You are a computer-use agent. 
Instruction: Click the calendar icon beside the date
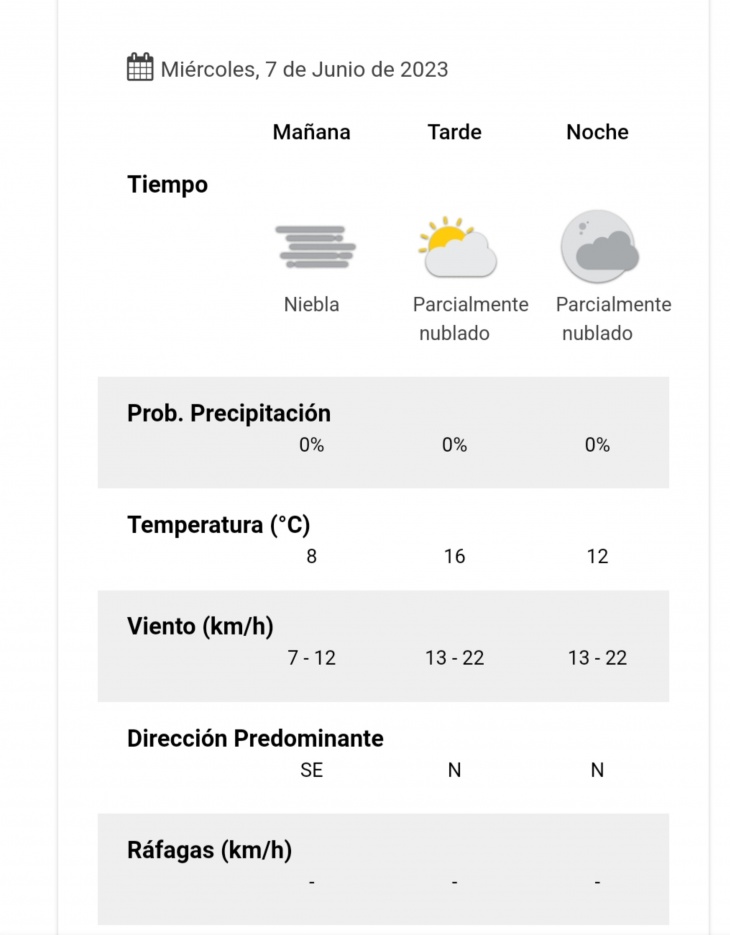[140, 67]
